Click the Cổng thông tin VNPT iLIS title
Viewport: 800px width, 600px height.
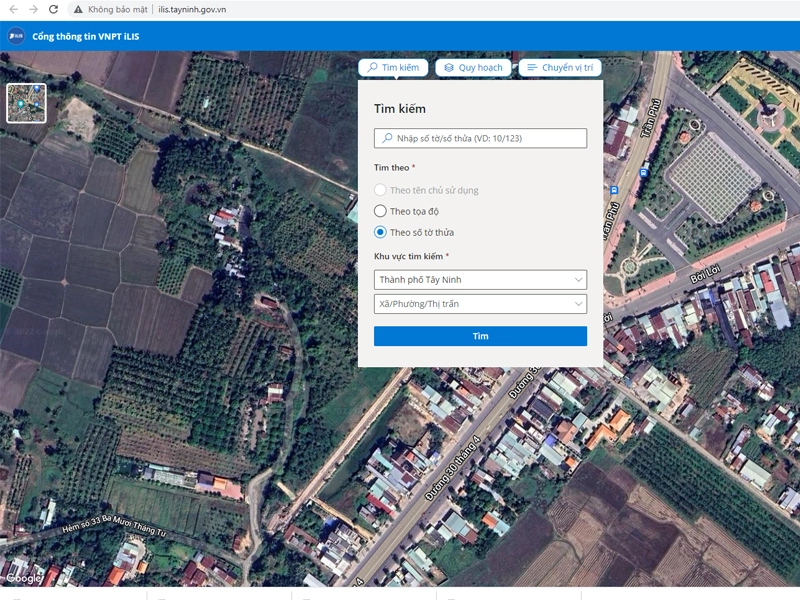[86, 36]
